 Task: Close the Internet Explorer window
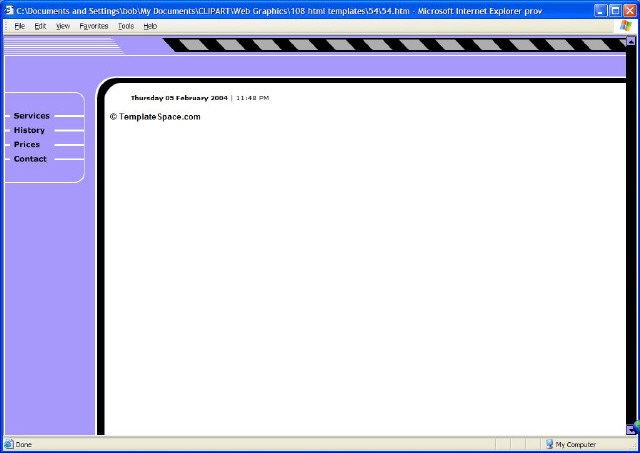(x=630, y=9)
